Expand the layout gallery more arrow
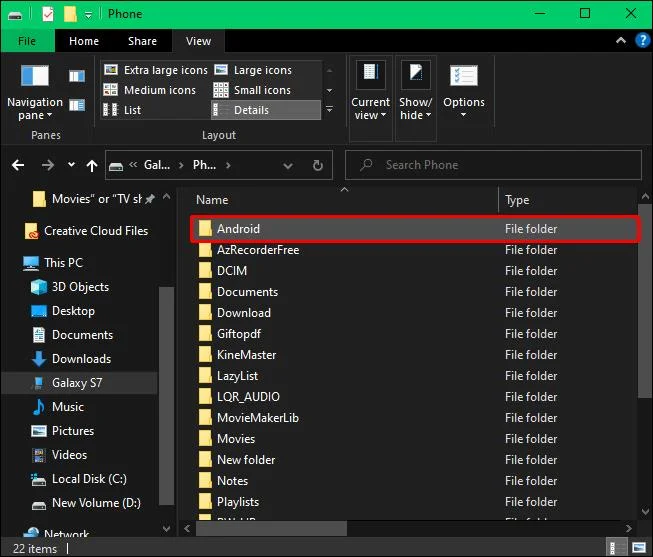This screenshot has width=653, height=557. (x=329, y=110)
